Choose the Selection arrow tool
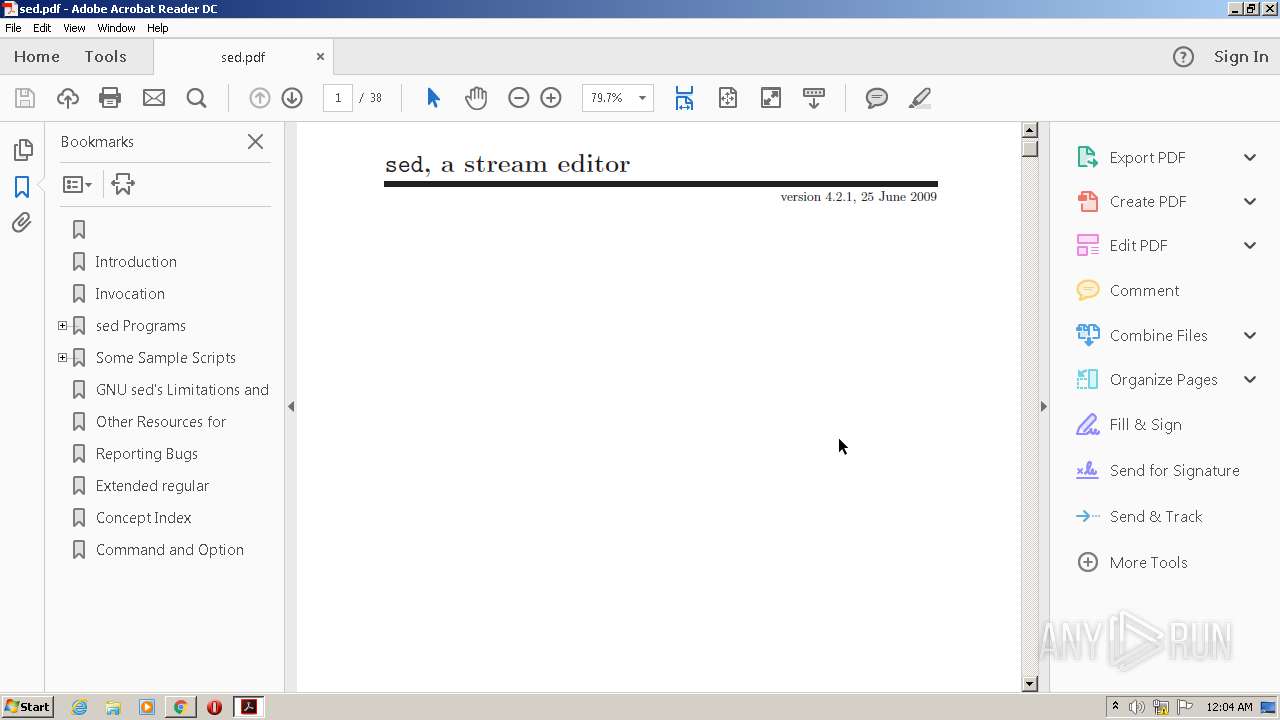1280x720 pixels. pyautogui.click(x=433, y=98)
